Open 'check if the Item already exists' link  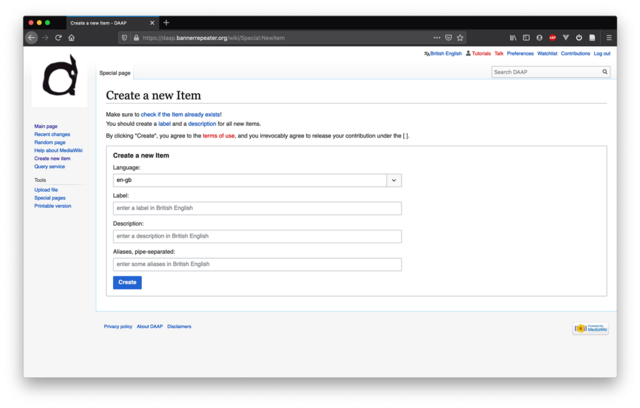pos(180,114)
